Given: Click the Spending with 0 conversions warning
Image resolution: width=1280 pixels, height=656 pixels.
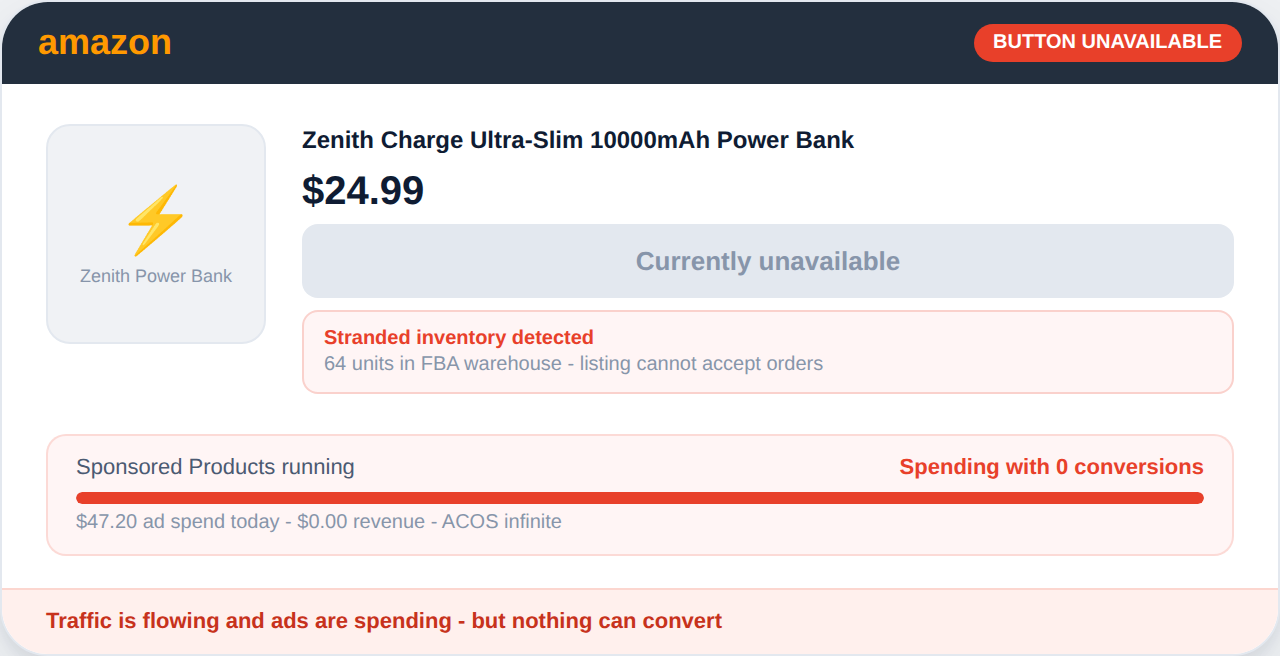Looking at the screenshot, I should (x=1051, y=467).
